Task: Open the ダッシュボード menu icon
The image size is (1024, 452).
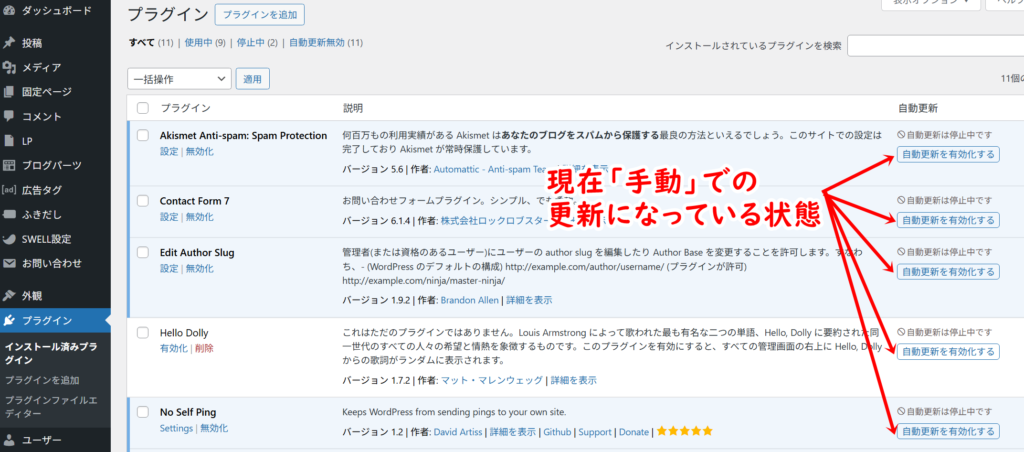Action: [x=9, y=11]
